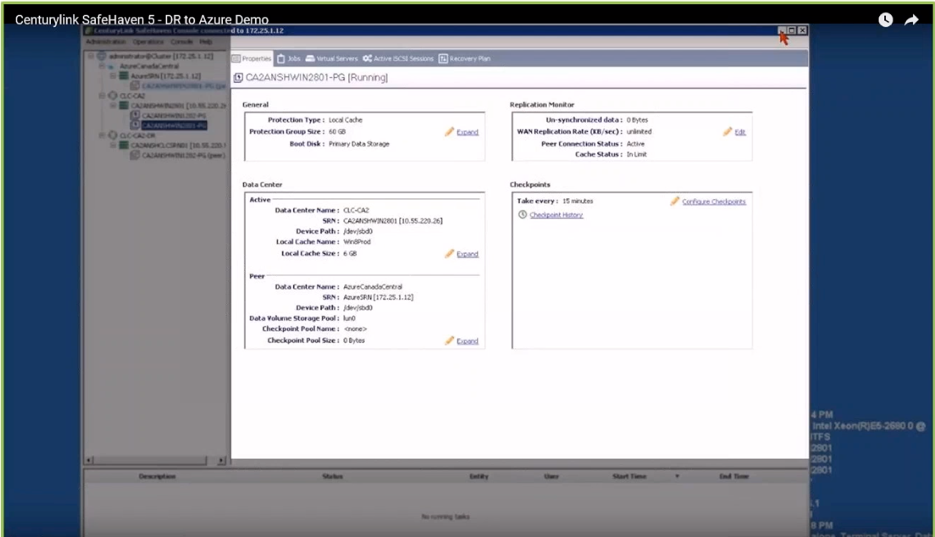Collapse the AzureCanadaCentral tree node
Viewport: 935px width, 537px height.
click(x=102, y=66)
